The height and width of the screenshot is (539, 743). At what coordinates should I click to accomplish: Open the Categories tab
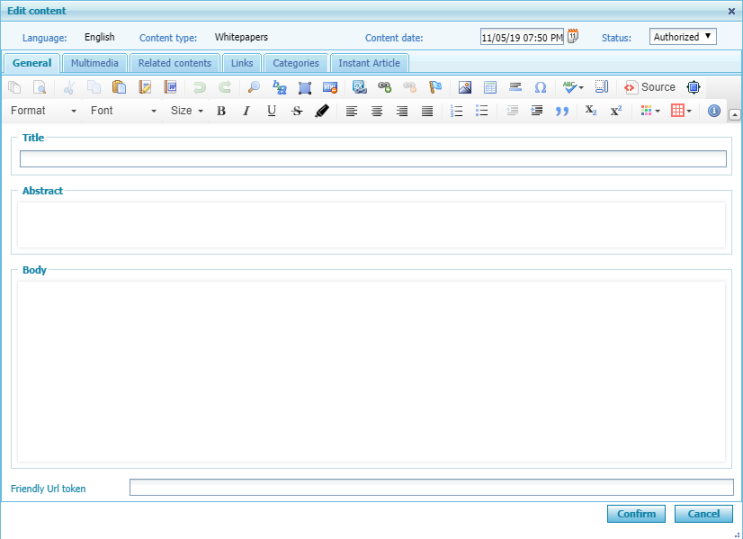click(296, 63)
